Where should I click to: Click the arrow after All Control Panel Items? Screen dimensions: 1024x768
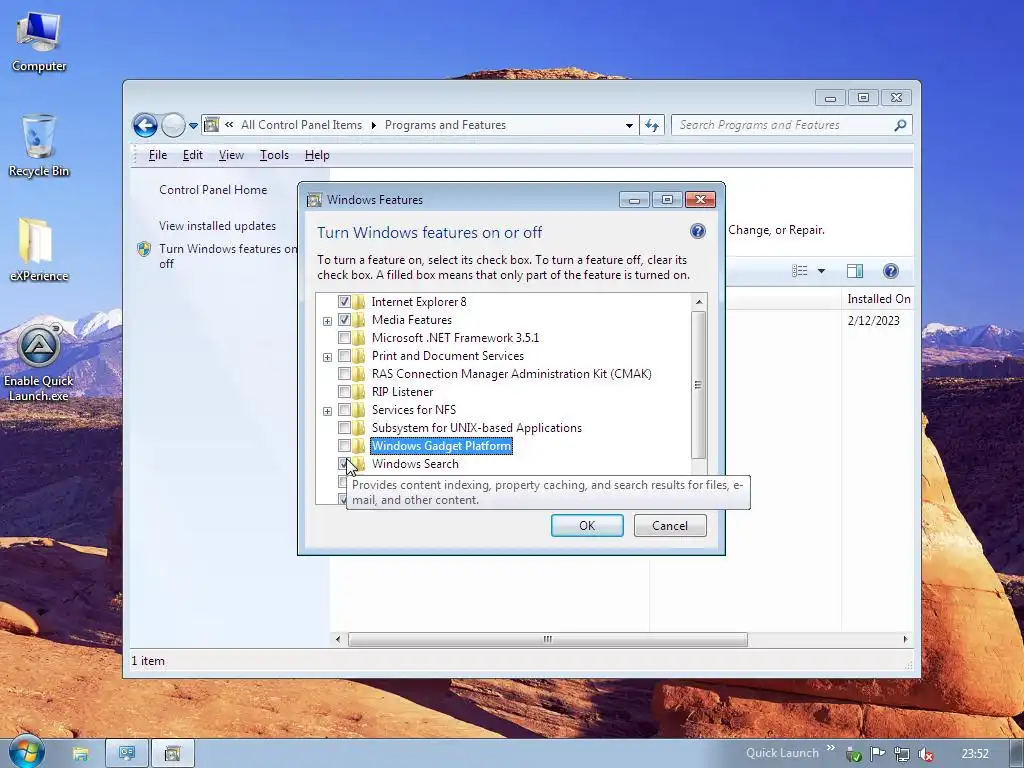point(374,125)
